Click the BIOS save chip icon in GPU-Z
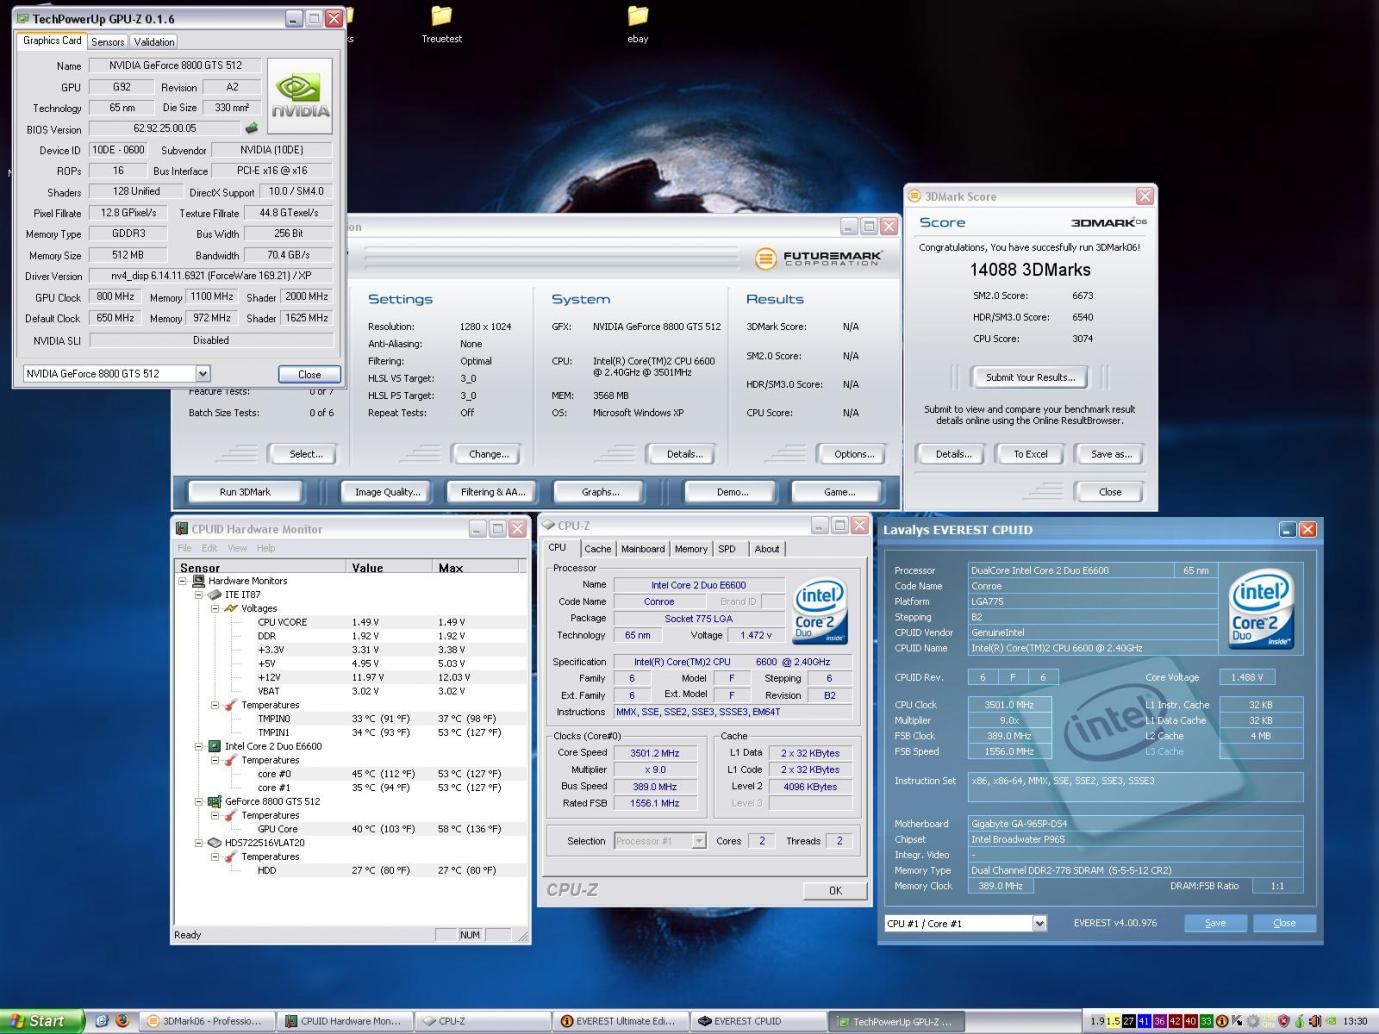 tap(251, 128)
